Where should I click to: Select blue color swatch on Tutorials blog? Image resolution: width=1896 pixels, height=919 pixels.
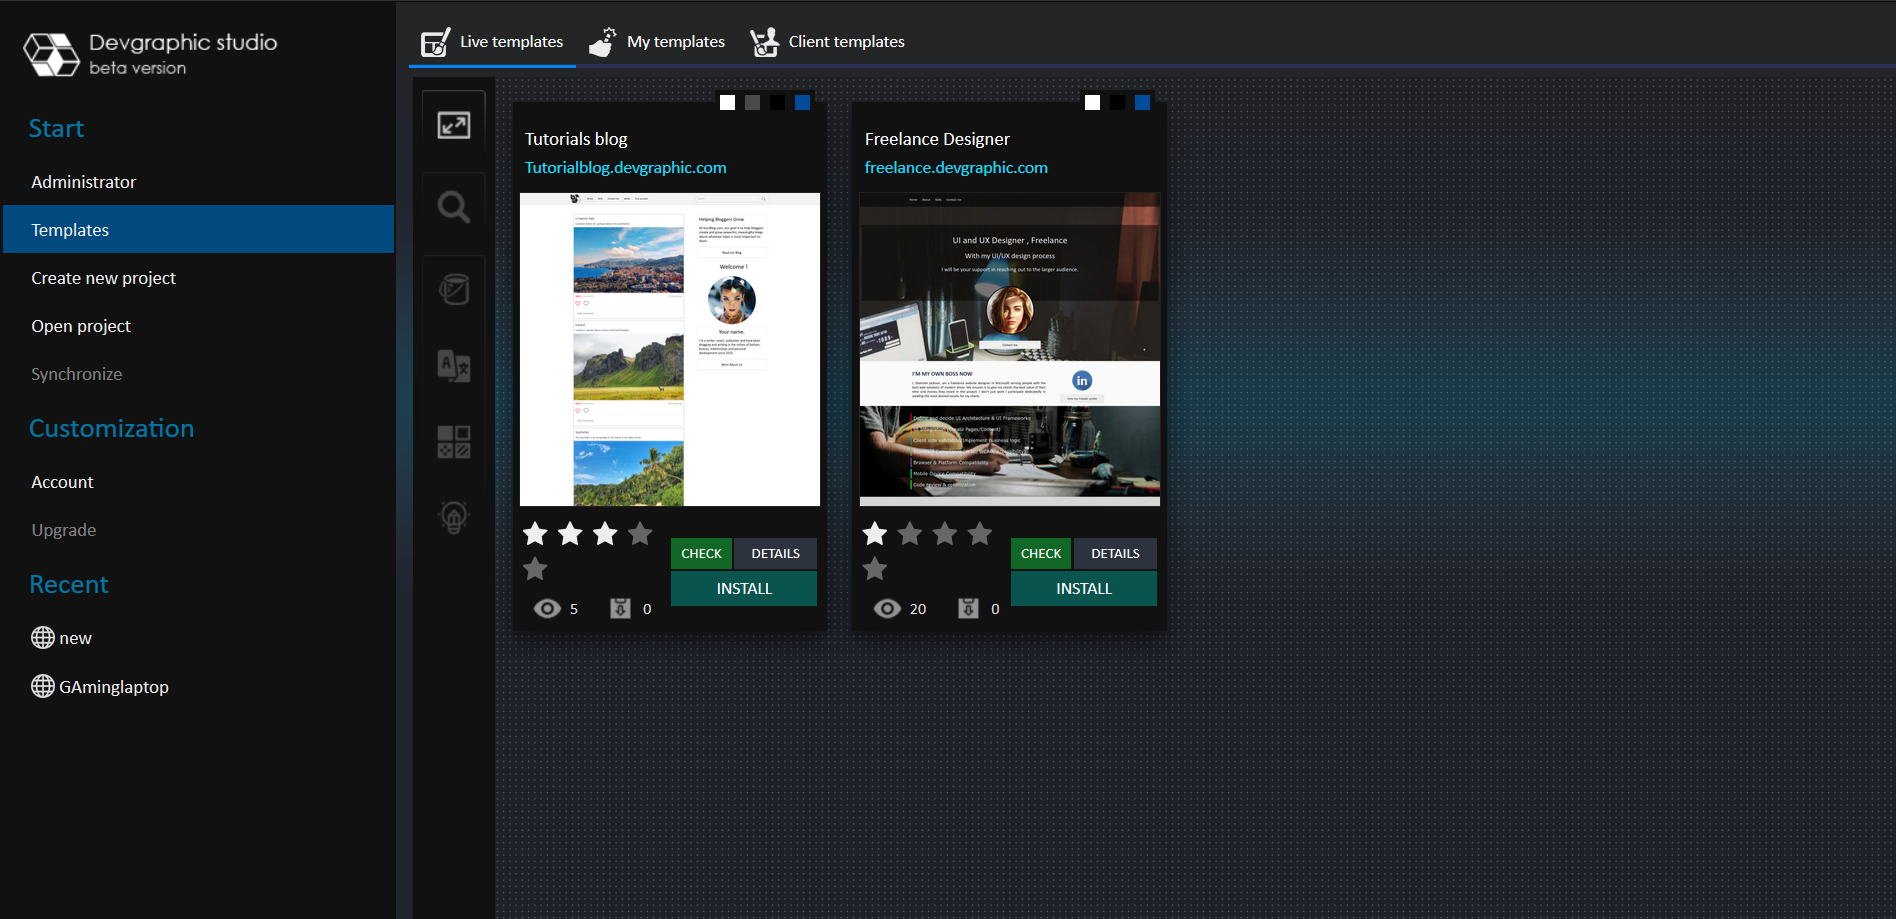point(802,102)
